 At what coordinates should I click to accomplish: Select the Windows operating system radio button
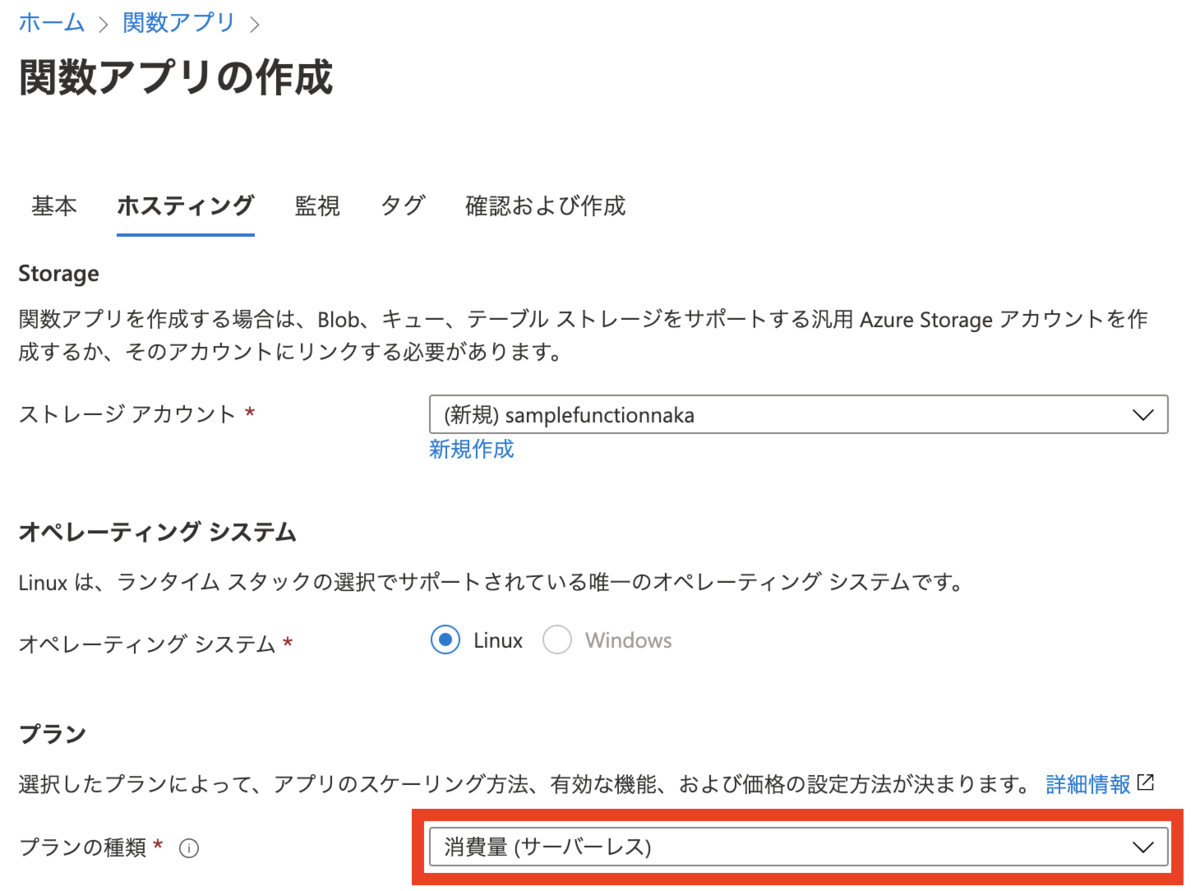pos(556,640)
